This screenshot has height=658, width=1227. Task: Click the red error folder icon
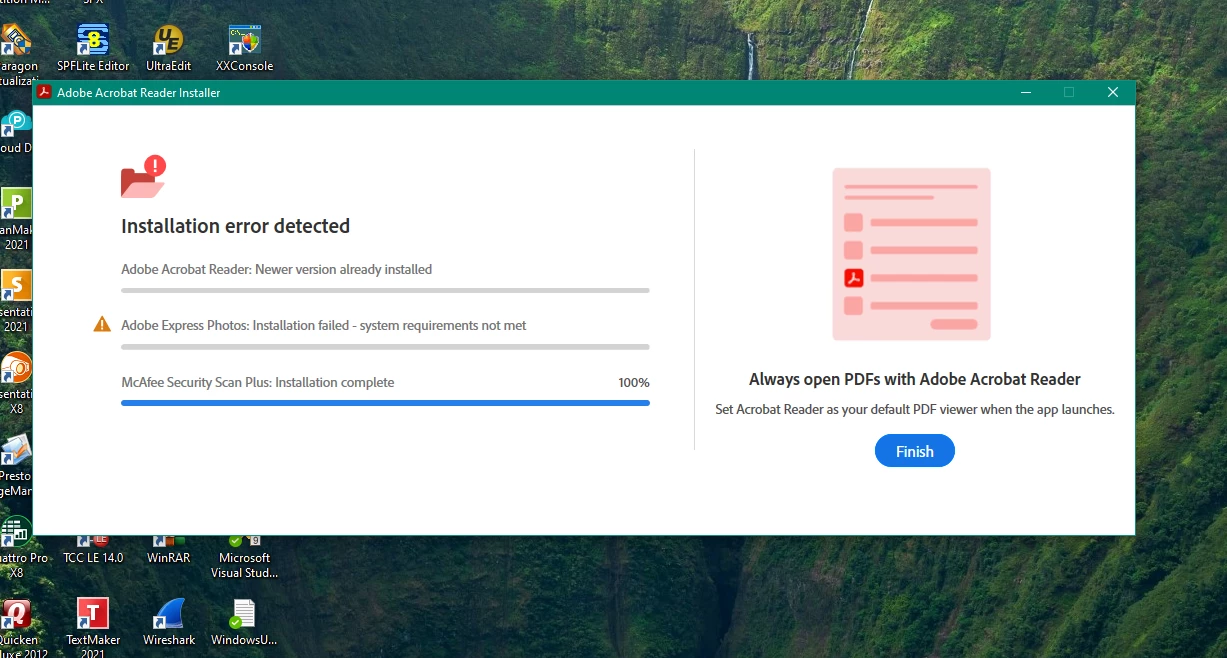tap(142, 177)
